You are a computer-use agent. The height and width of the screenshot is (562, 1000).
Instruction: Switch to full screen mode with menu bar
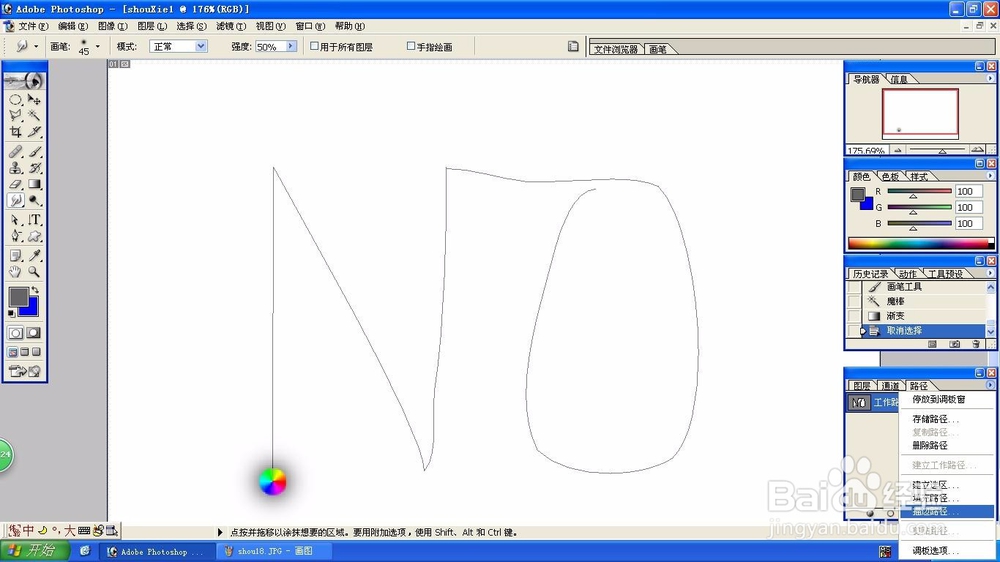tap(25, 352)
